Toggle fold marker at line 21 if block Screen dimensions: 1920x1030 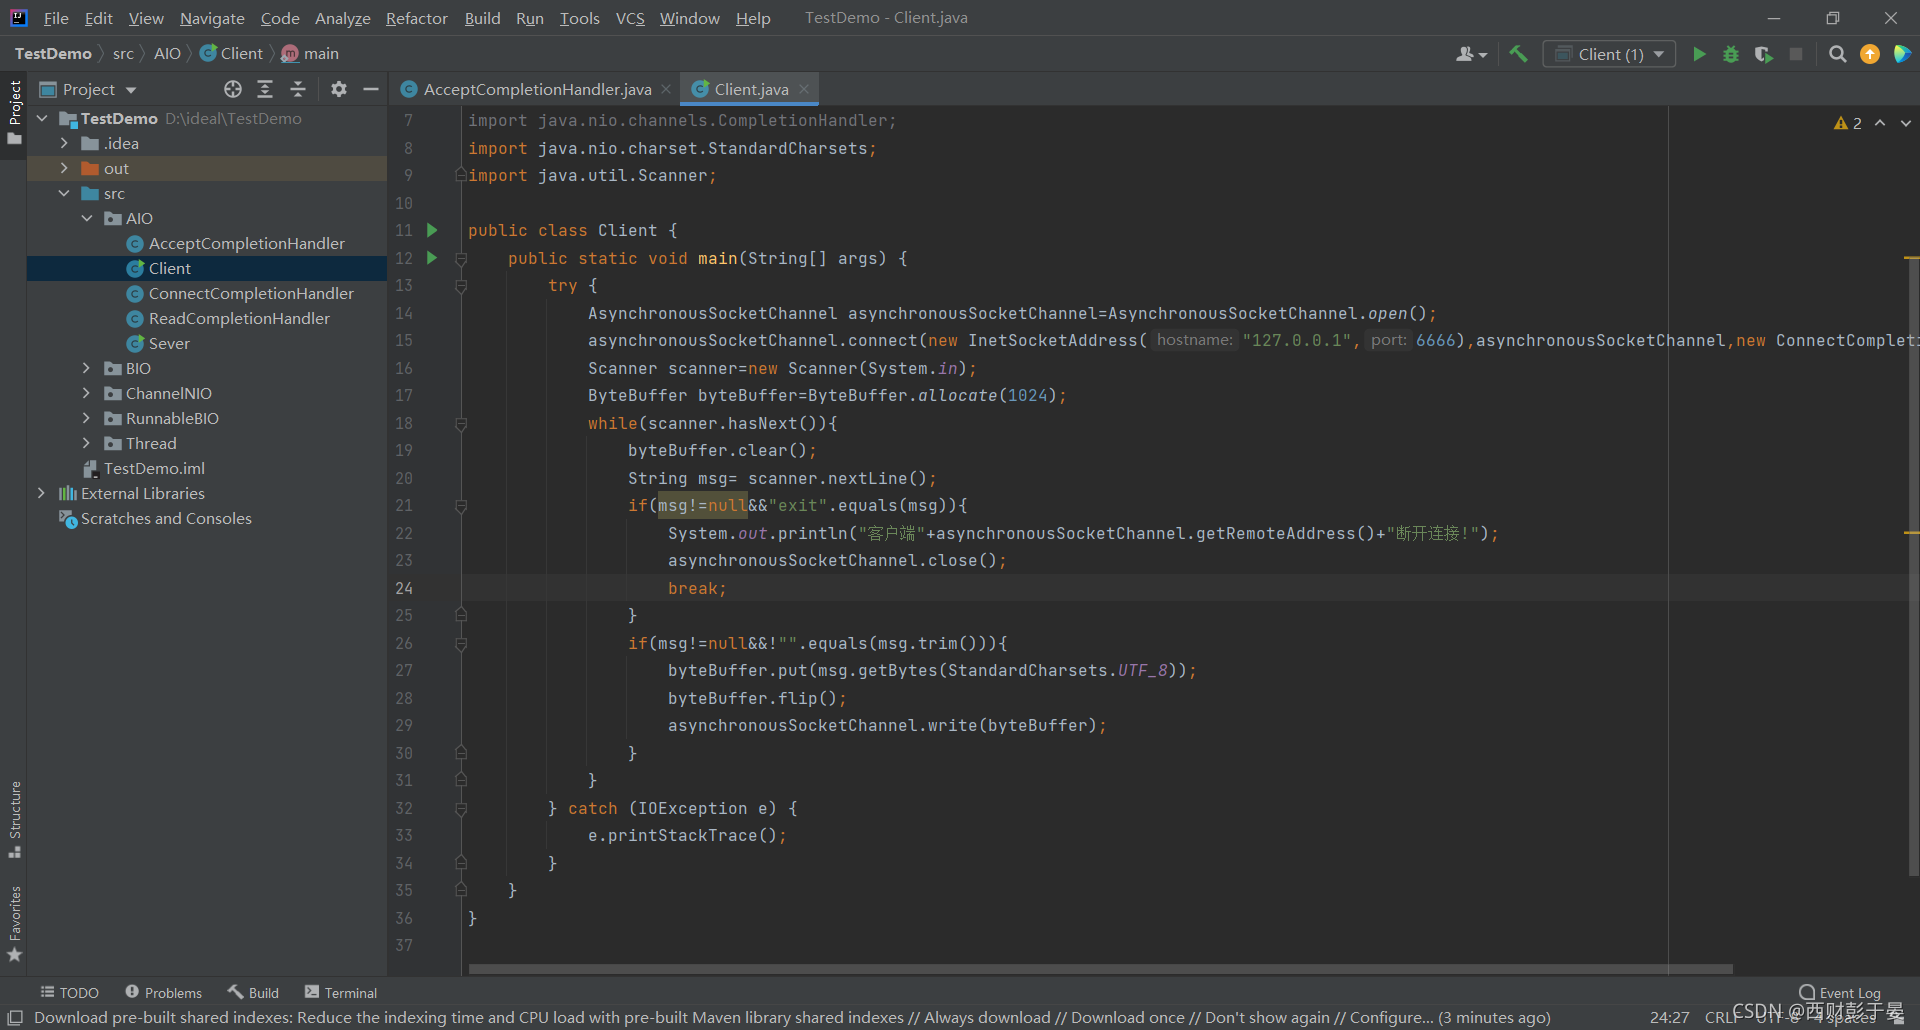[461, 506]
